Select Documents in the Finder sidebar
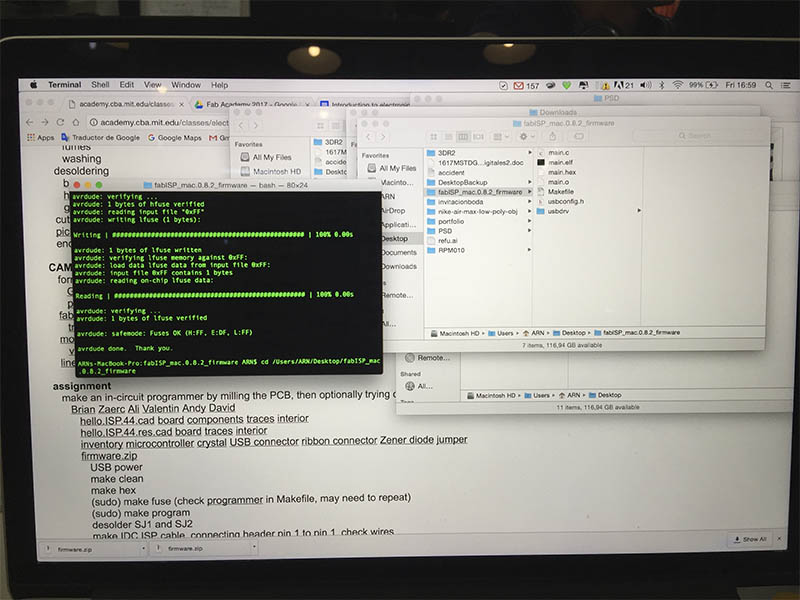Screen dimensions: 800x600 click(x=398, y=252)
